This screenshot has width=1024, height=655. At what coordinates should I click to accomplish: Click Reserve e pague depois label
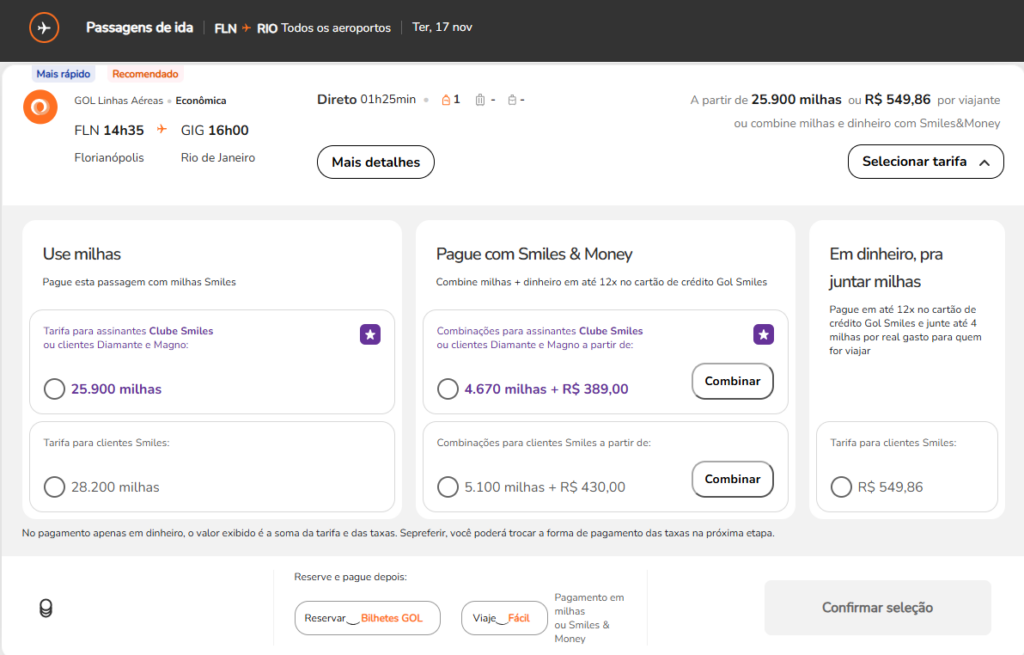tap(351, 577)
